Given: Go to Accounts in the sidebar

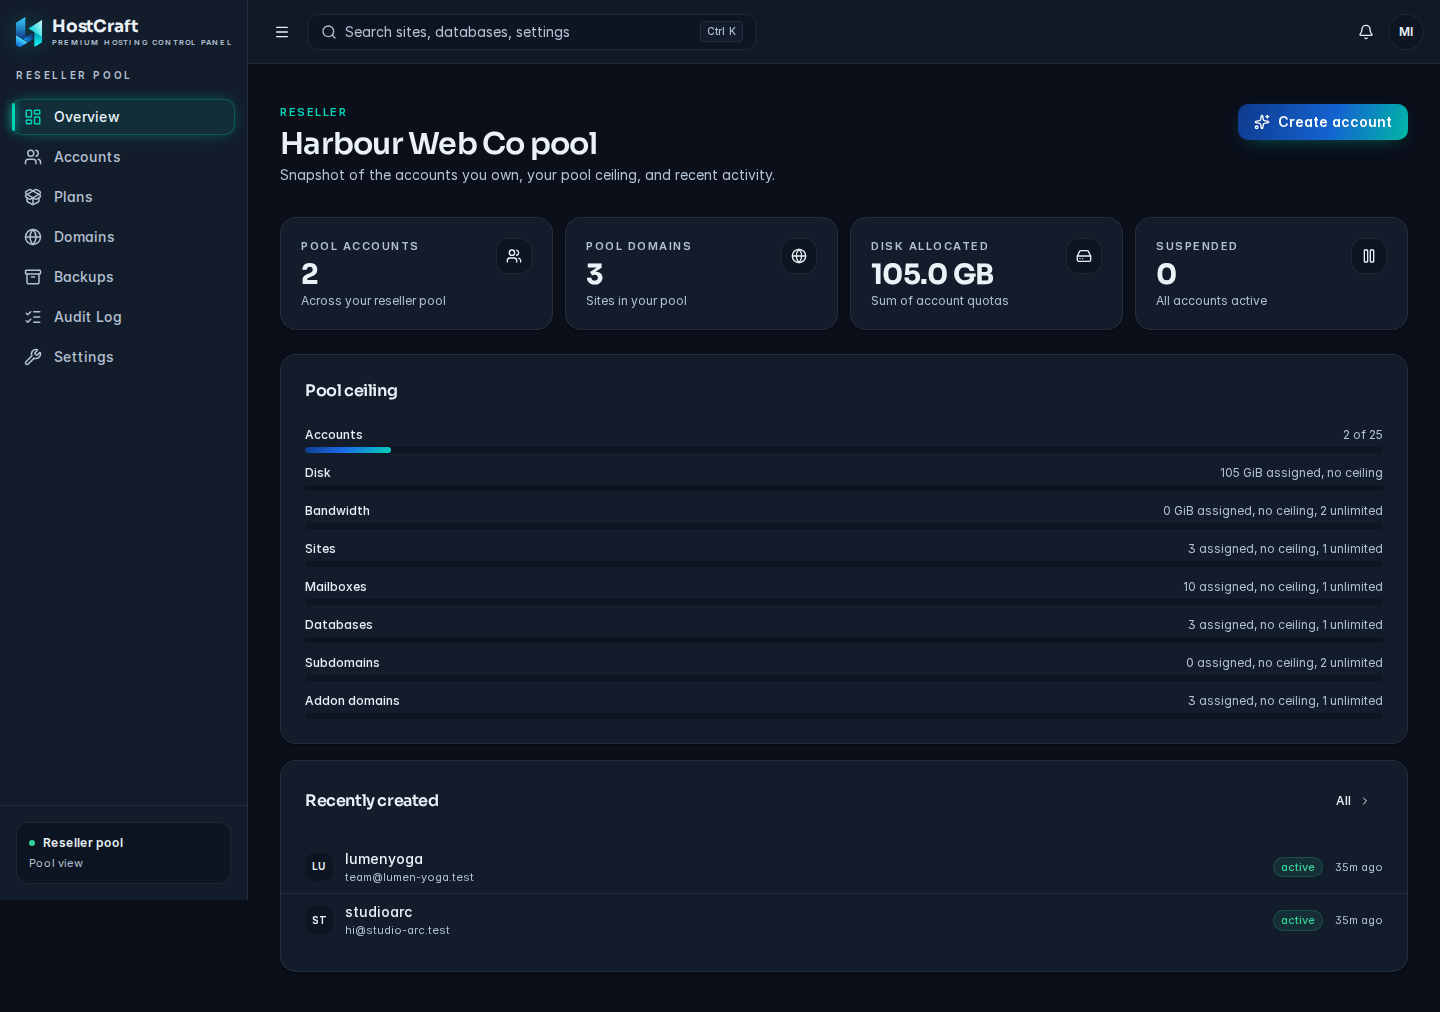Looking at the screenshot, I should click(123, 157).
